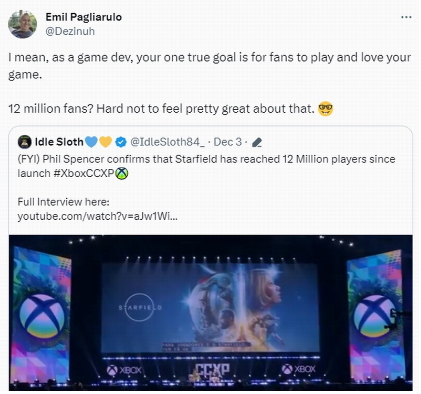Open the @IdleSloth84_ handle
421x394 pixels.
(167, 142)
